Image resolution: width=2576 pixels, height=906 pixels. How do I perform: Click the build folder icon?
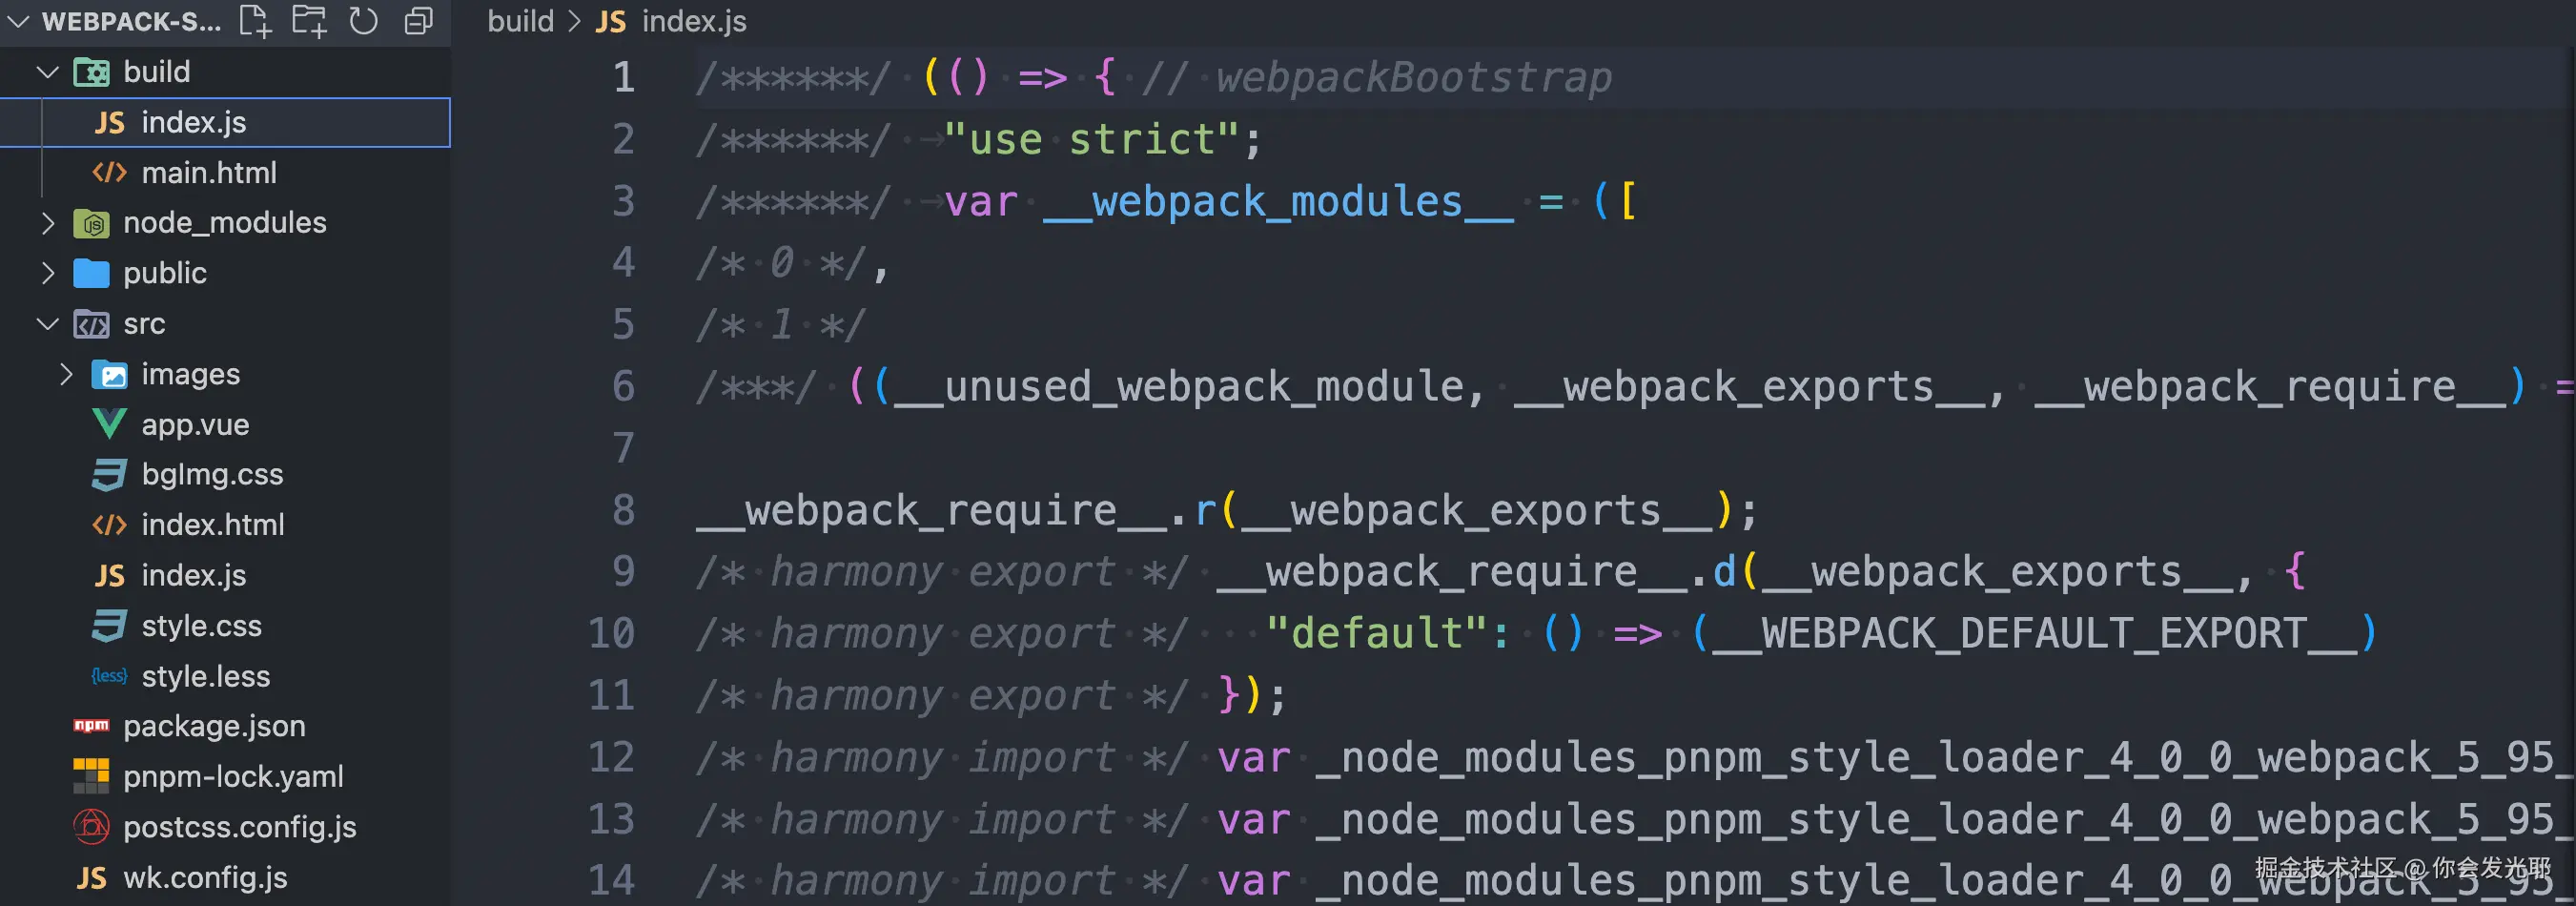pos(91,72)
